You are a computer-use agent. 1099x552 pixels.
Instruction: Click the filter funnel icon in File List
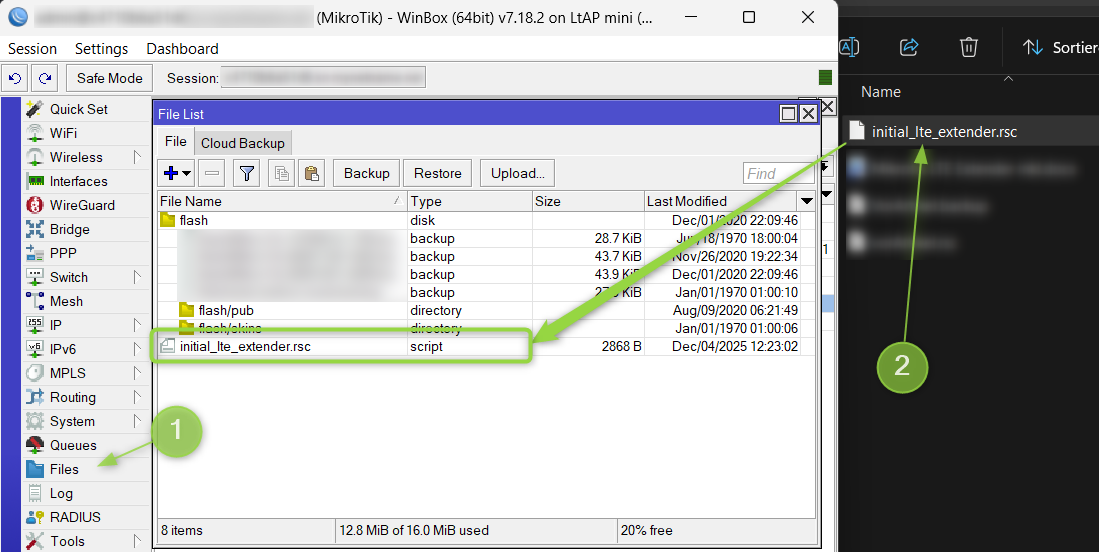click(x=247, y=173)
